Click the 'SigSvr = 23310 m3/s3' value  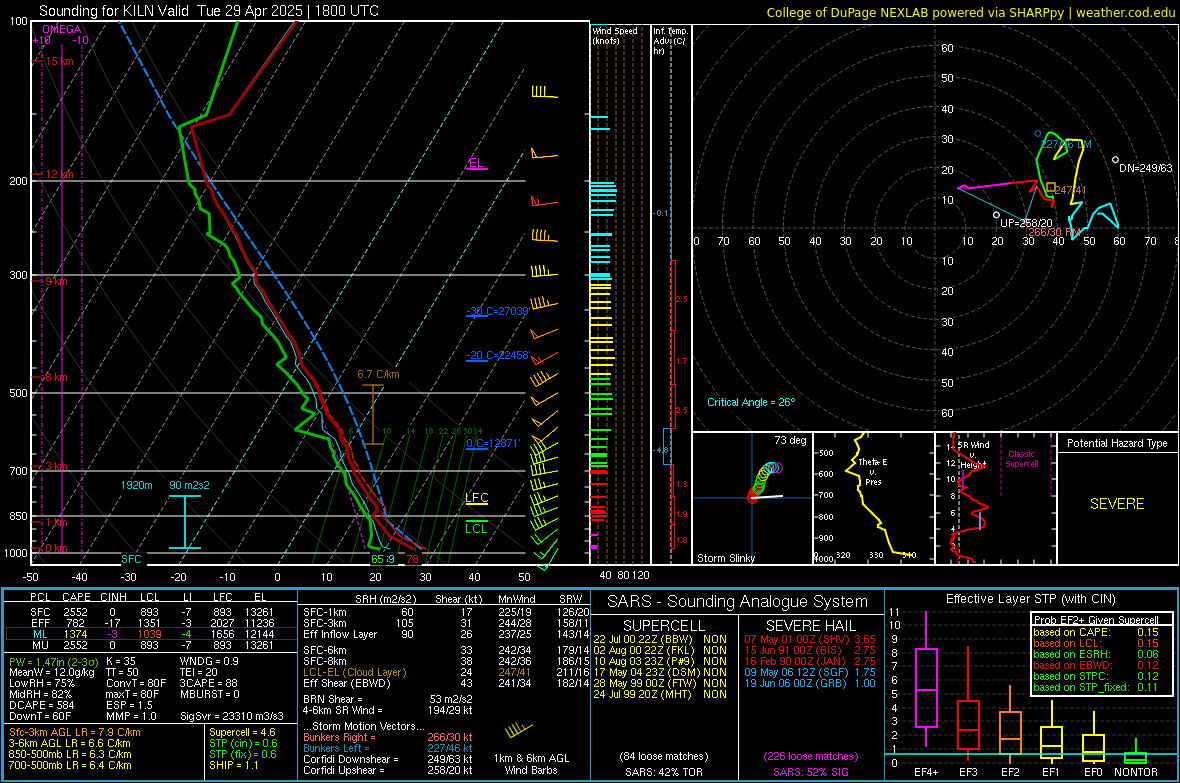(x=232, y=716)
